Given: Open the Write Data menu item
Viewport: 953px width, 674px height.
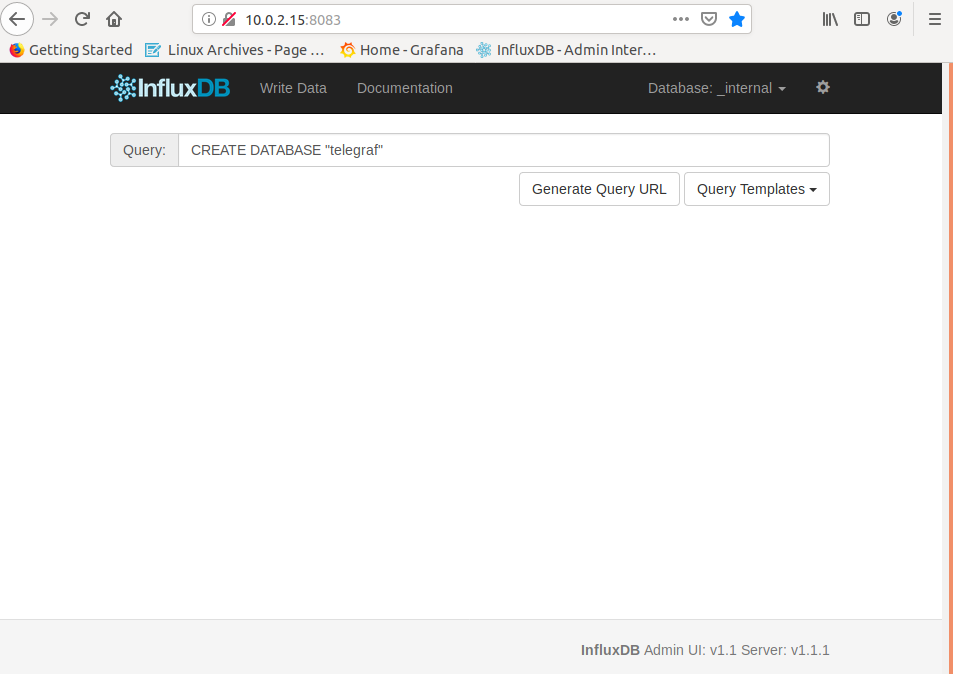Looking at the screenshot, I should [294, 88].
